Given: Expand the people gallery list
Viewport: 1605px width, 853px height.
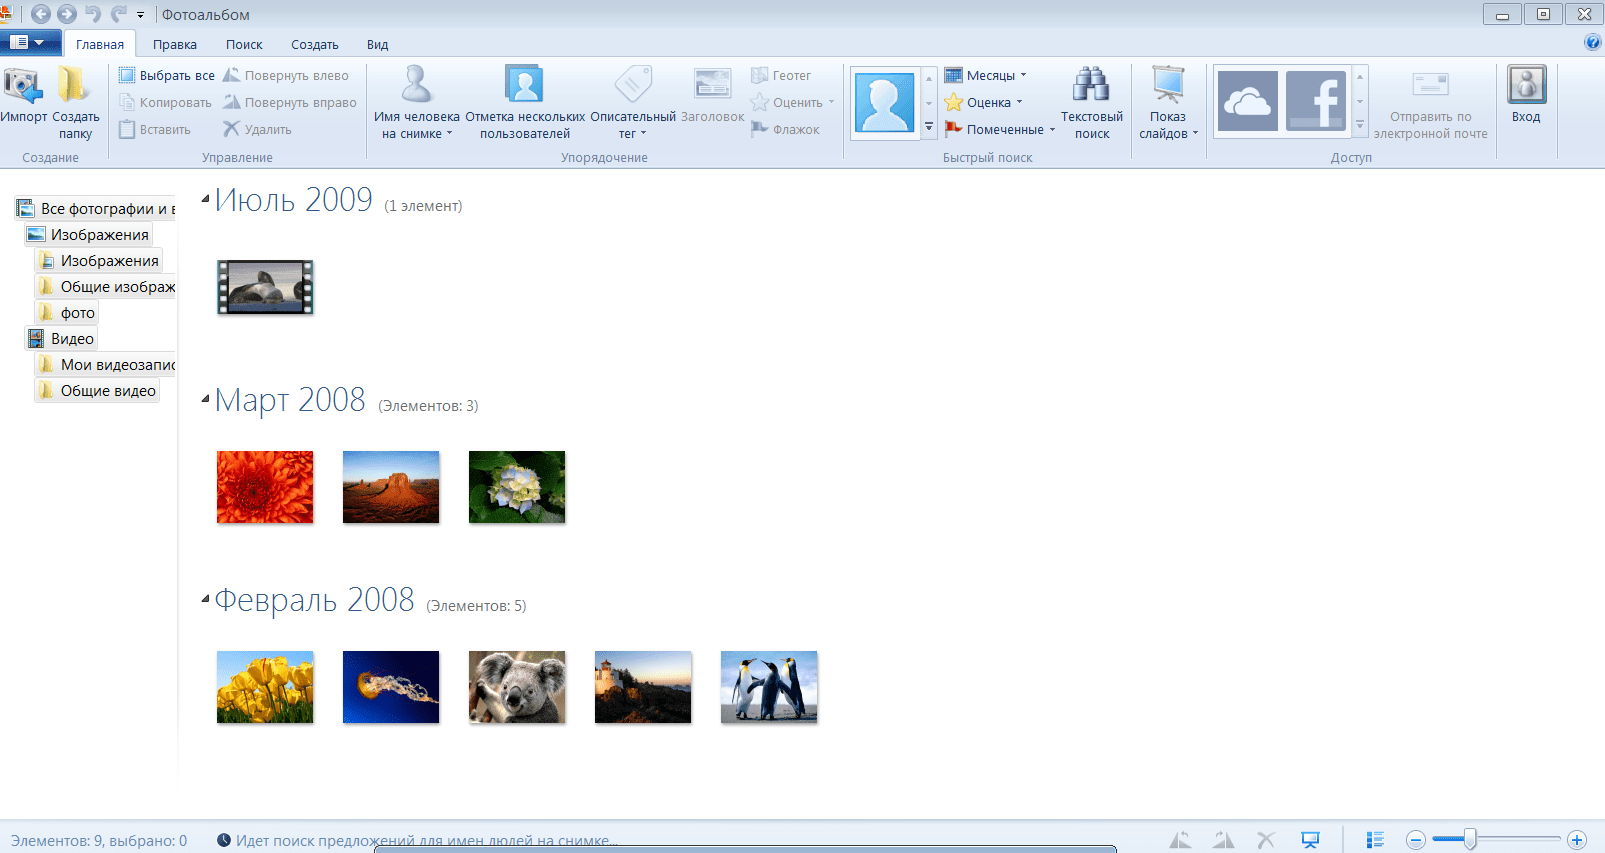Looking at the screenshot, I should coord(929,127).
